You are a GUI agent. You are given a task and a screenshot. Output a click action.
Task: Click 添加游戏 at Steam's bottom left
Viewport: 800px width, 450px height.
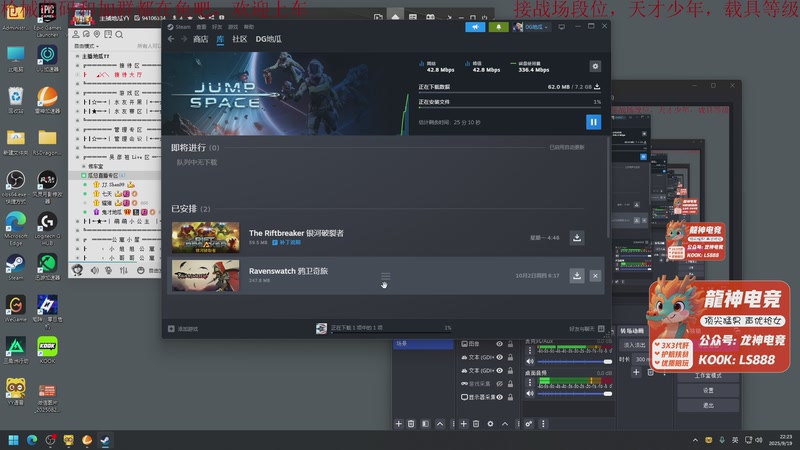[x=183, y=329]
